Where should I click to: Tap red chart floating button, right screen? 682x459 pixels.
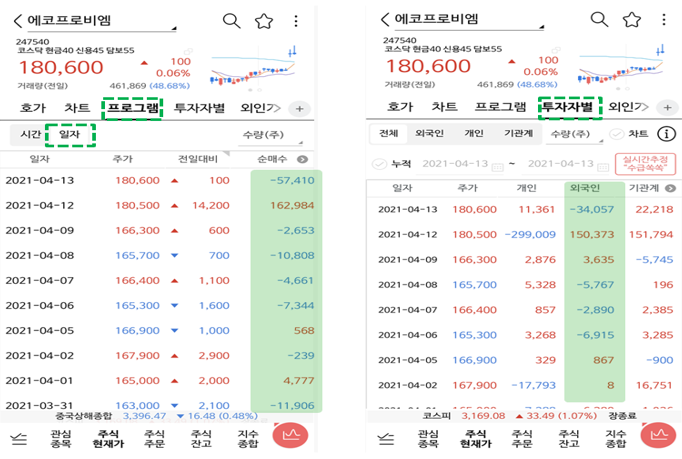coord(659,435)
